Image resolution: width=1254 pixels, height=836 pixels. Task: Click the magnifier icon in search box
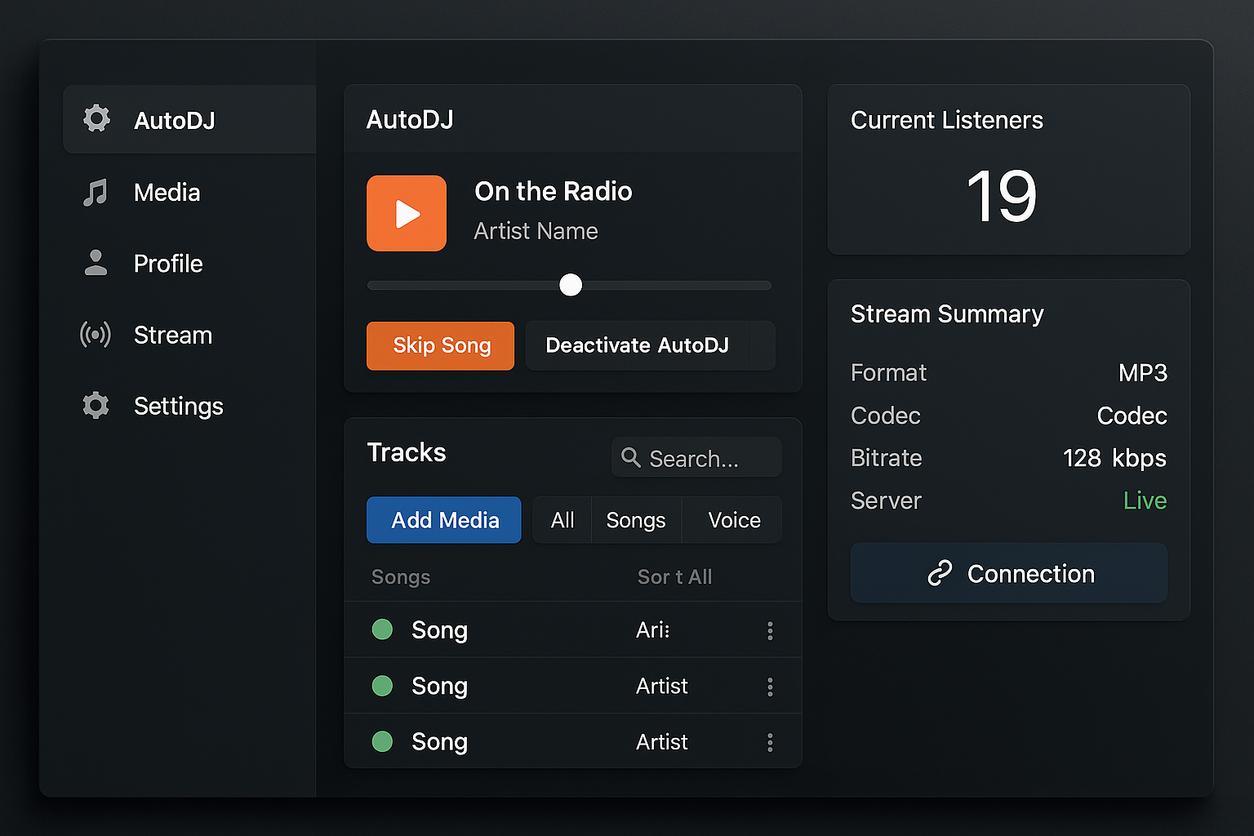click(x=631, y=458)
